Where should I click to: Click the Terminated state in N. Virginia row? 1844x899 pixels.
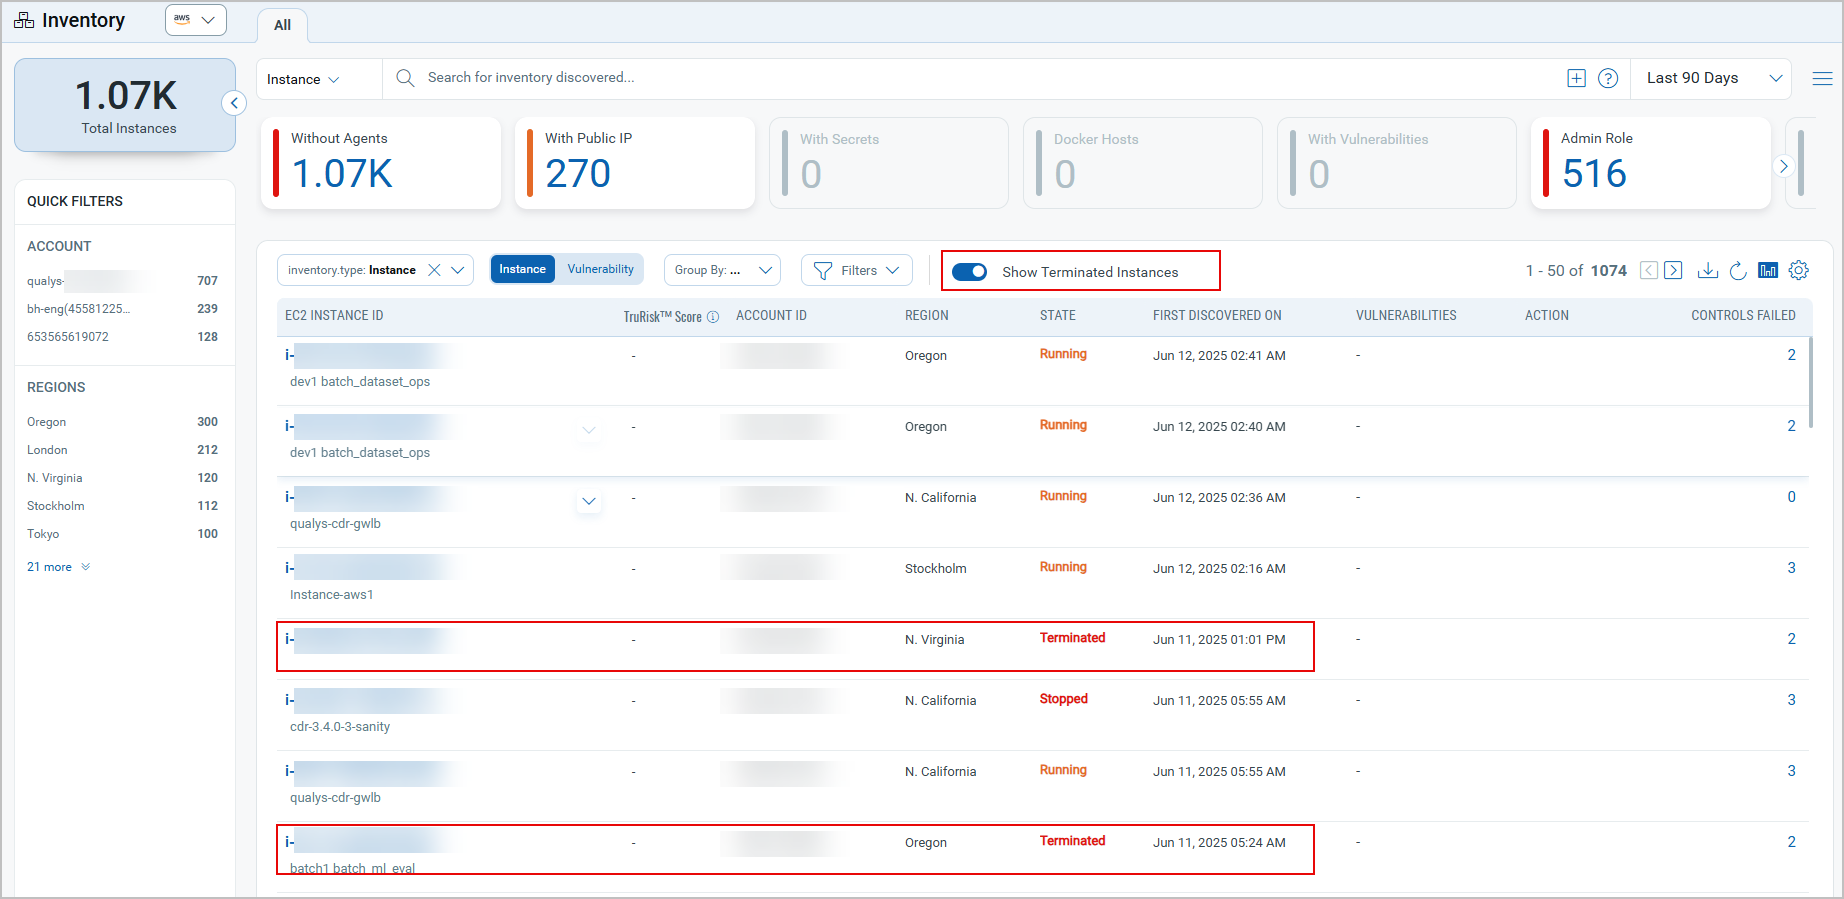tap(1072, 638)
